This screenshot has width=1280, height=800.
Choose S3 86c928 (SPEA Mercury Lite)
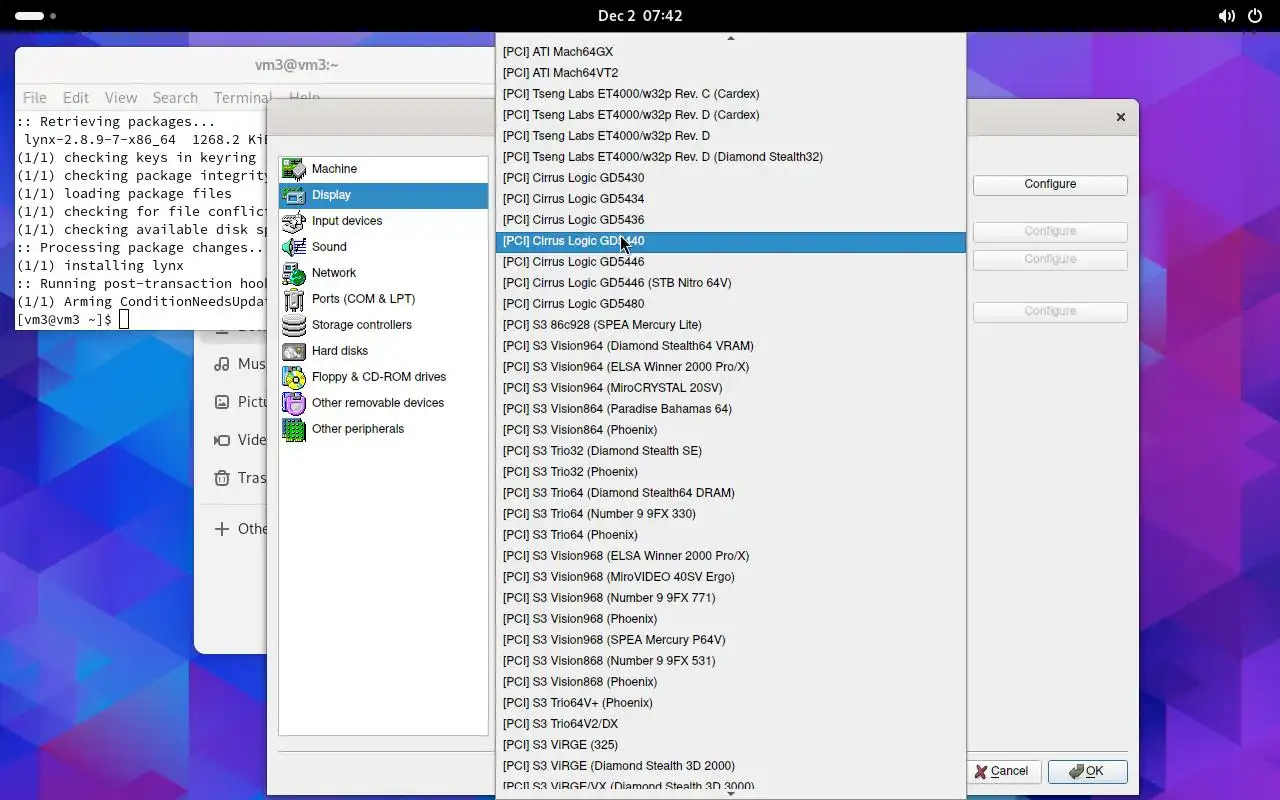click(x=731, y=325)
